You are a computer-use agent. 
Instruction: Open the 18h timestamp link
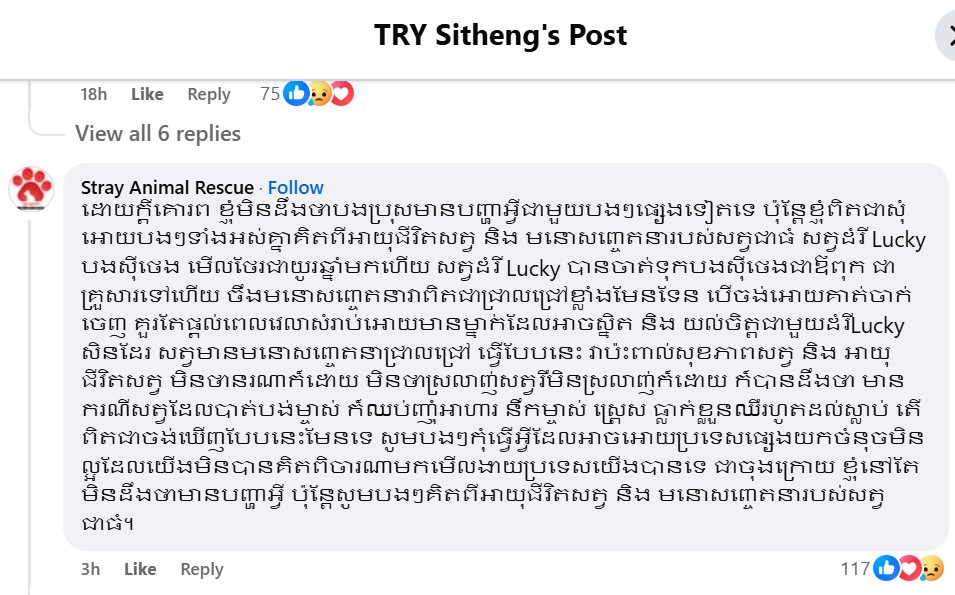tap(94, 94)
